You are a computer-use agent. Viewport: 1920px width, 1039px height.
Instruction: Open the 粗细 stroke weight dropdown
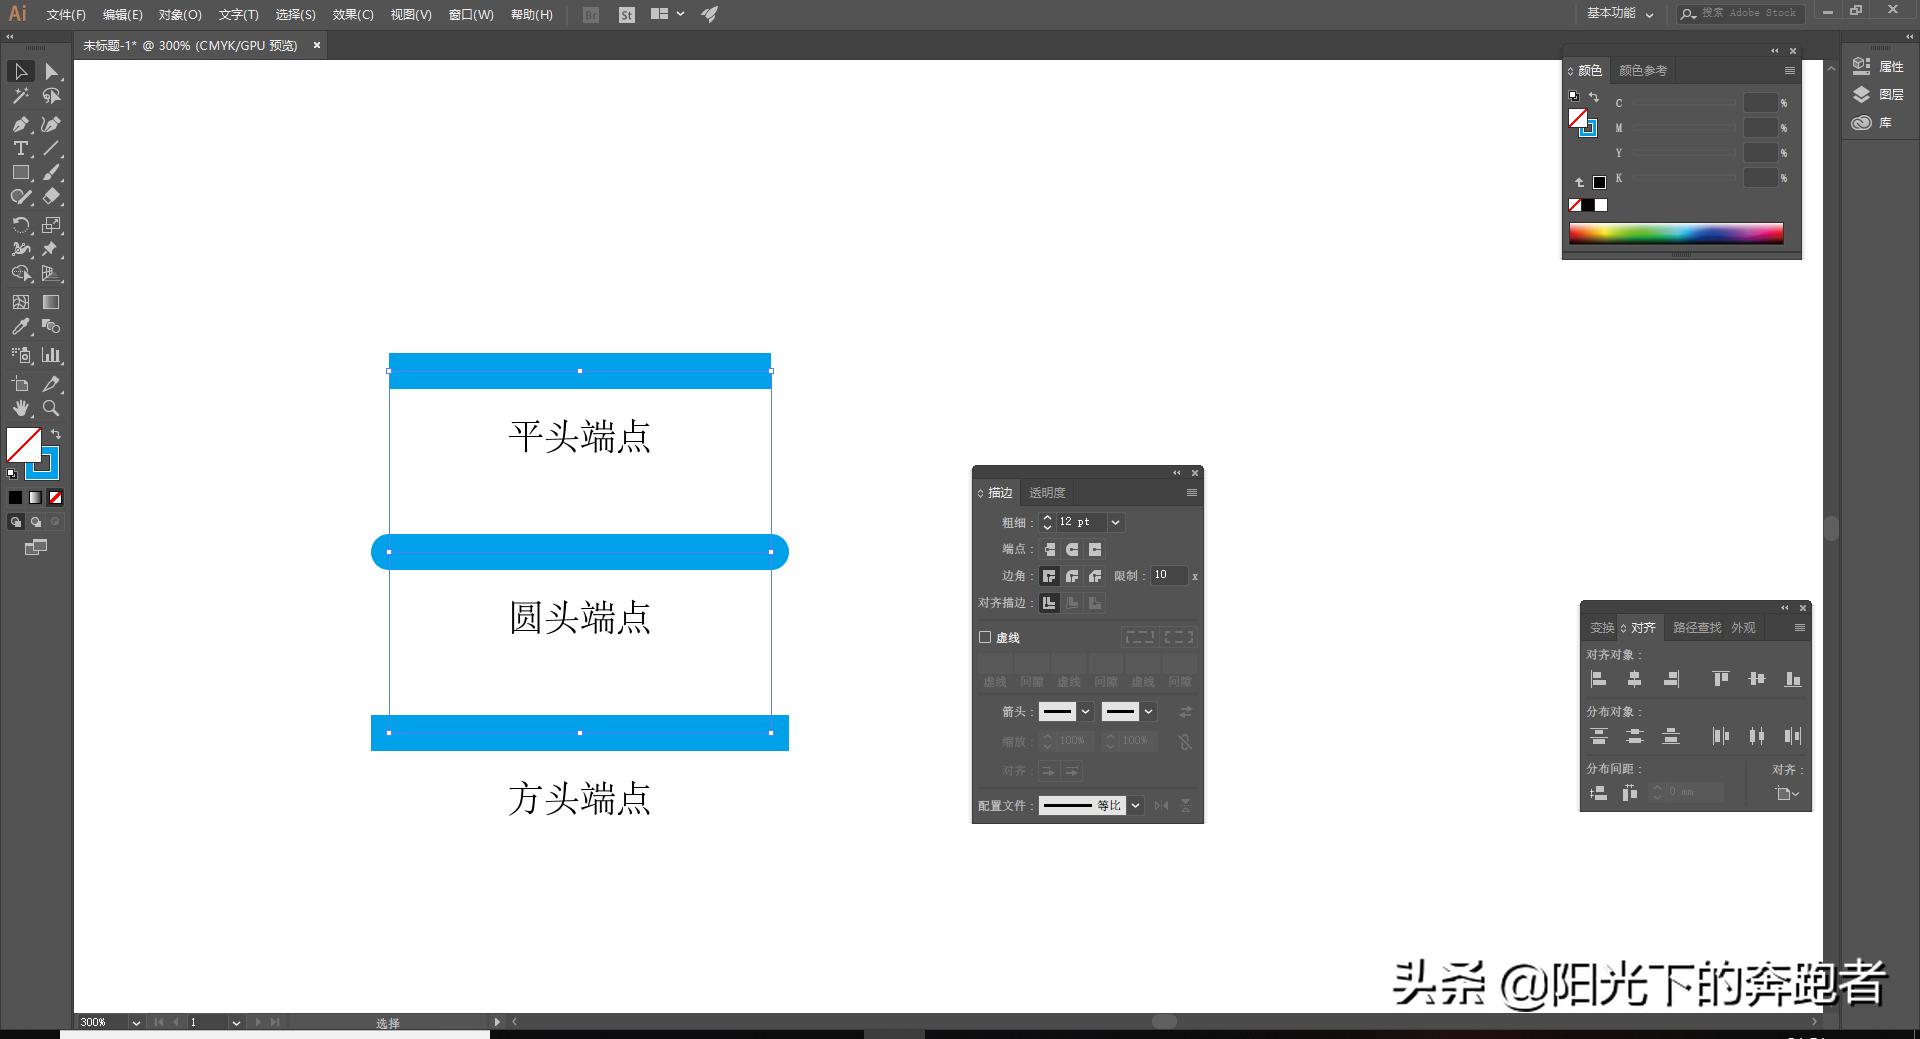(1115, 522)
